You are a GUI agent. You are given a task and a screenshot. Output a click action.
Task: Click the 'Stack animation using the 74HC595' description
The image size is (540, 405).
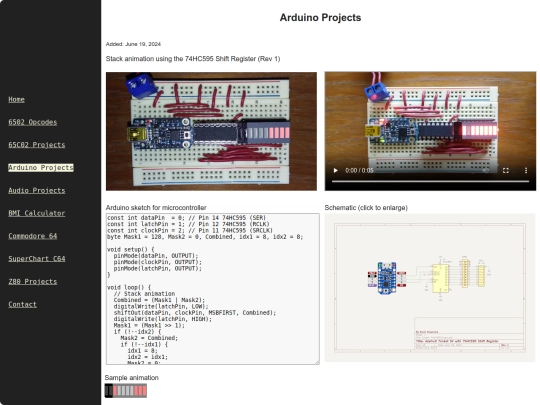pos(193,59)
